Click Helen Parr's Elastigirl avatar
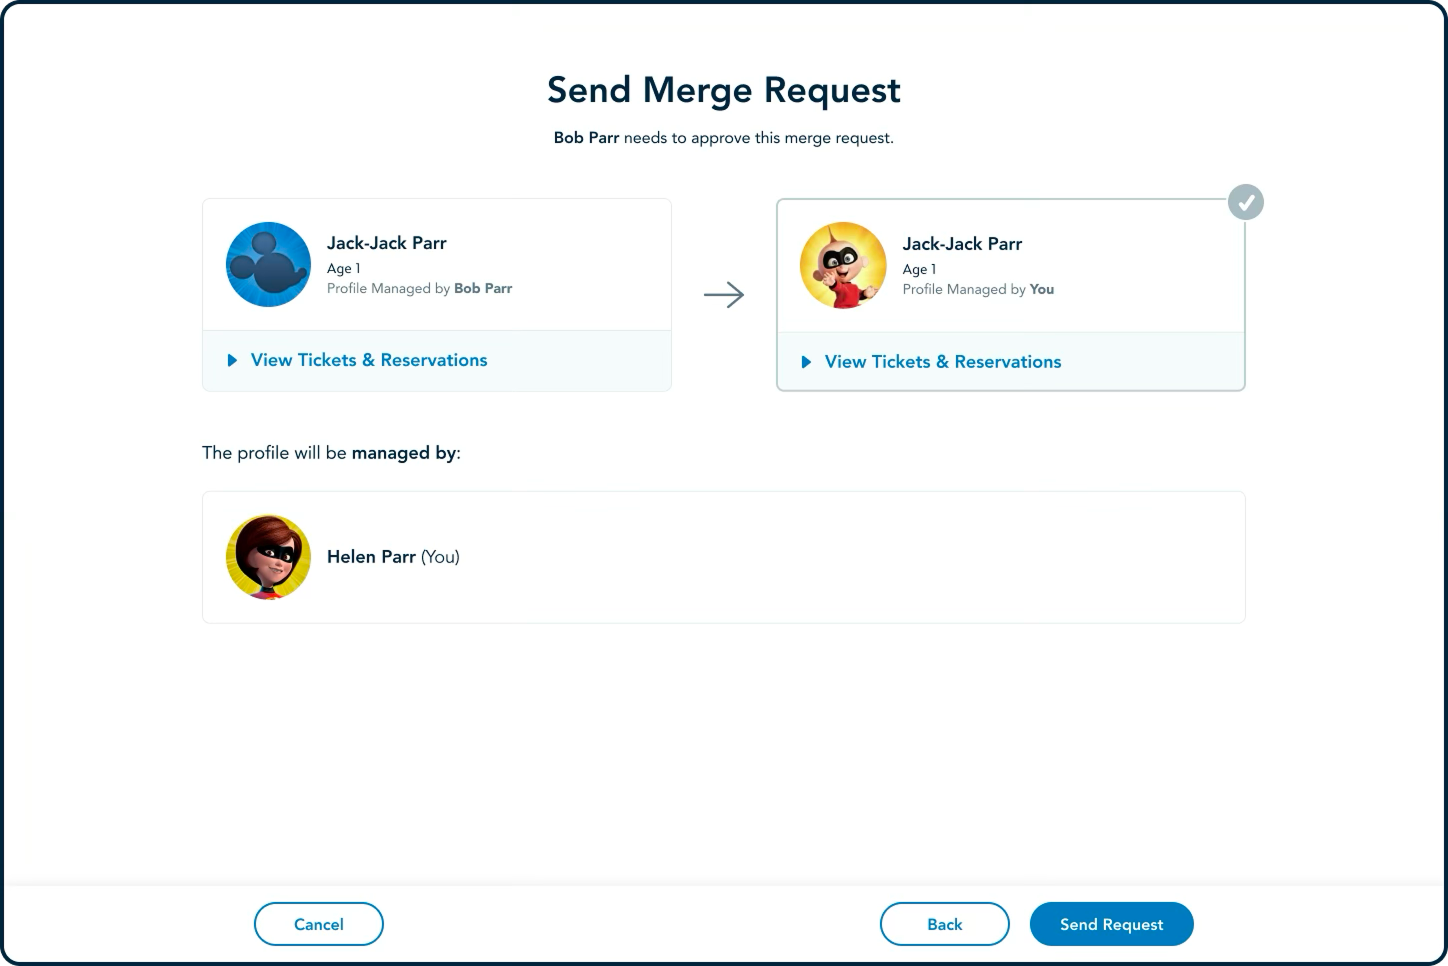The height and width of the screenshot is (966, 1448). (x=268, y=557)
